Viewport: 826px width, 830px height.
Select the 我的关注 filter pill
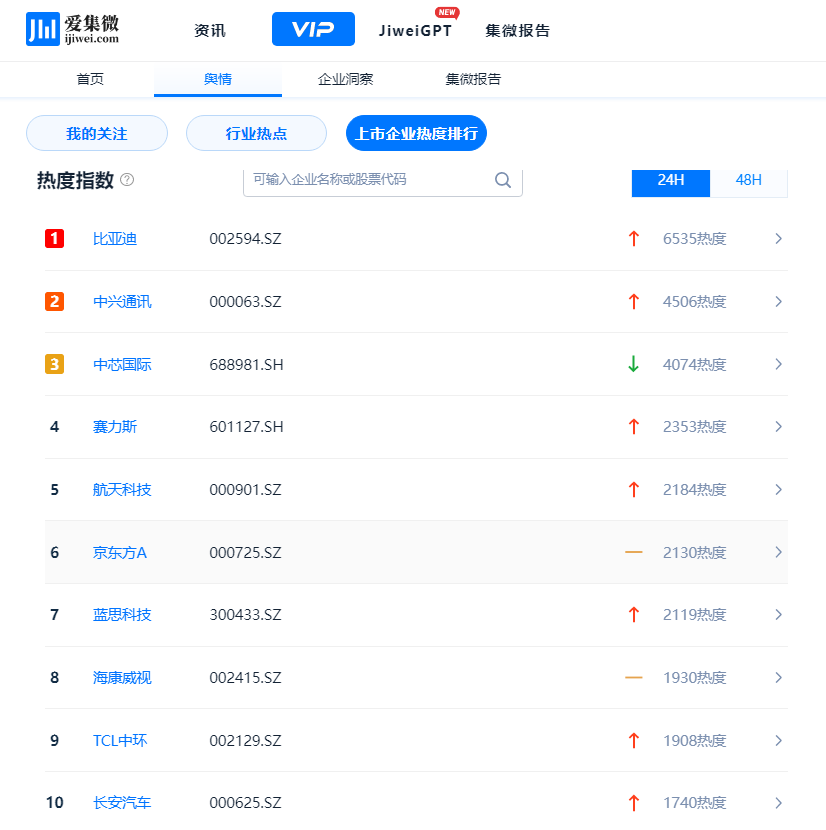tap(97, 133)
